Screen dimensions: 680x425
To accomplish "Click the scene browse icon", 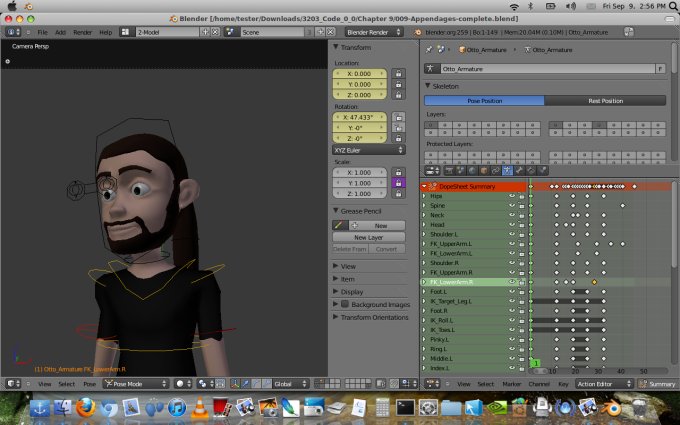I will click(x=230, y=32).
